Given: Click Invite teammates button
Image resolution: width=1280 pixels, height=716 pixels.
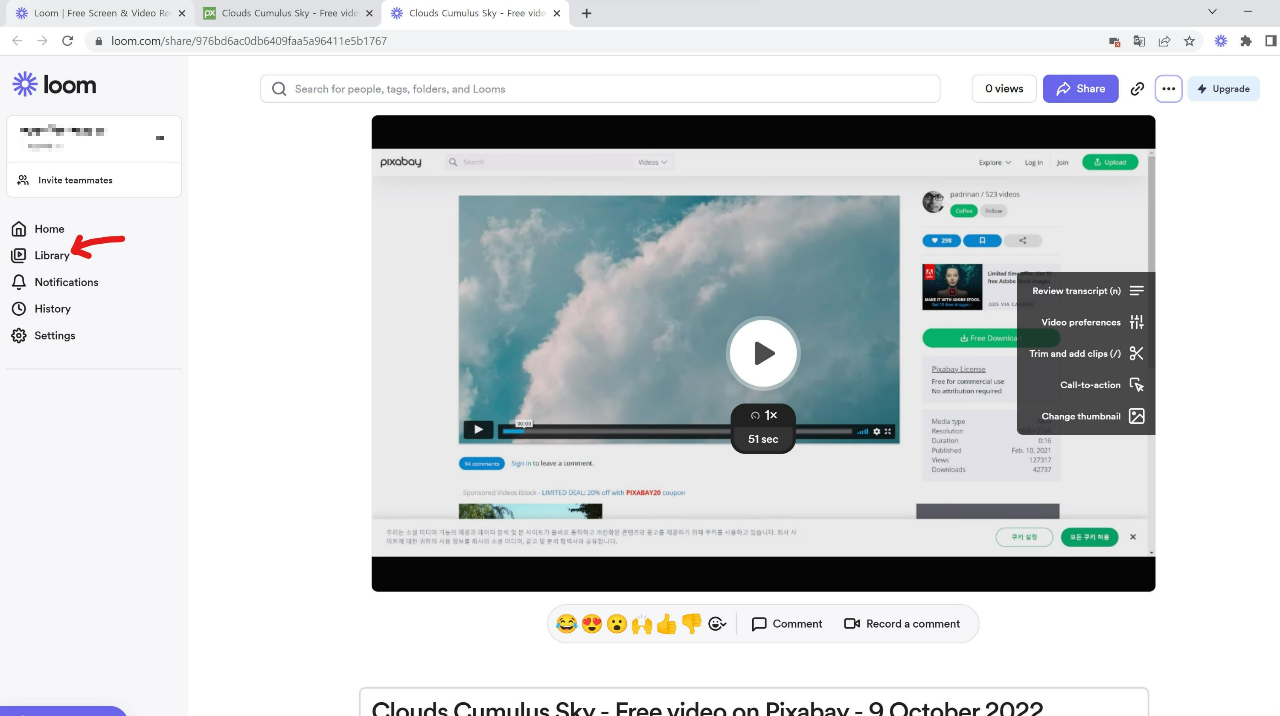Looking at the screenshot, I should [94, 180].
